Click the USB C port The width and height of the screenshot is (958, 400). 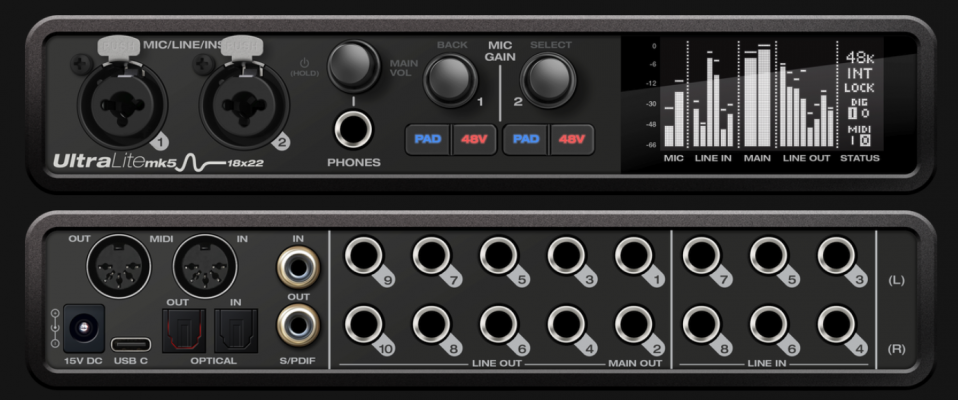click(131, 344)
